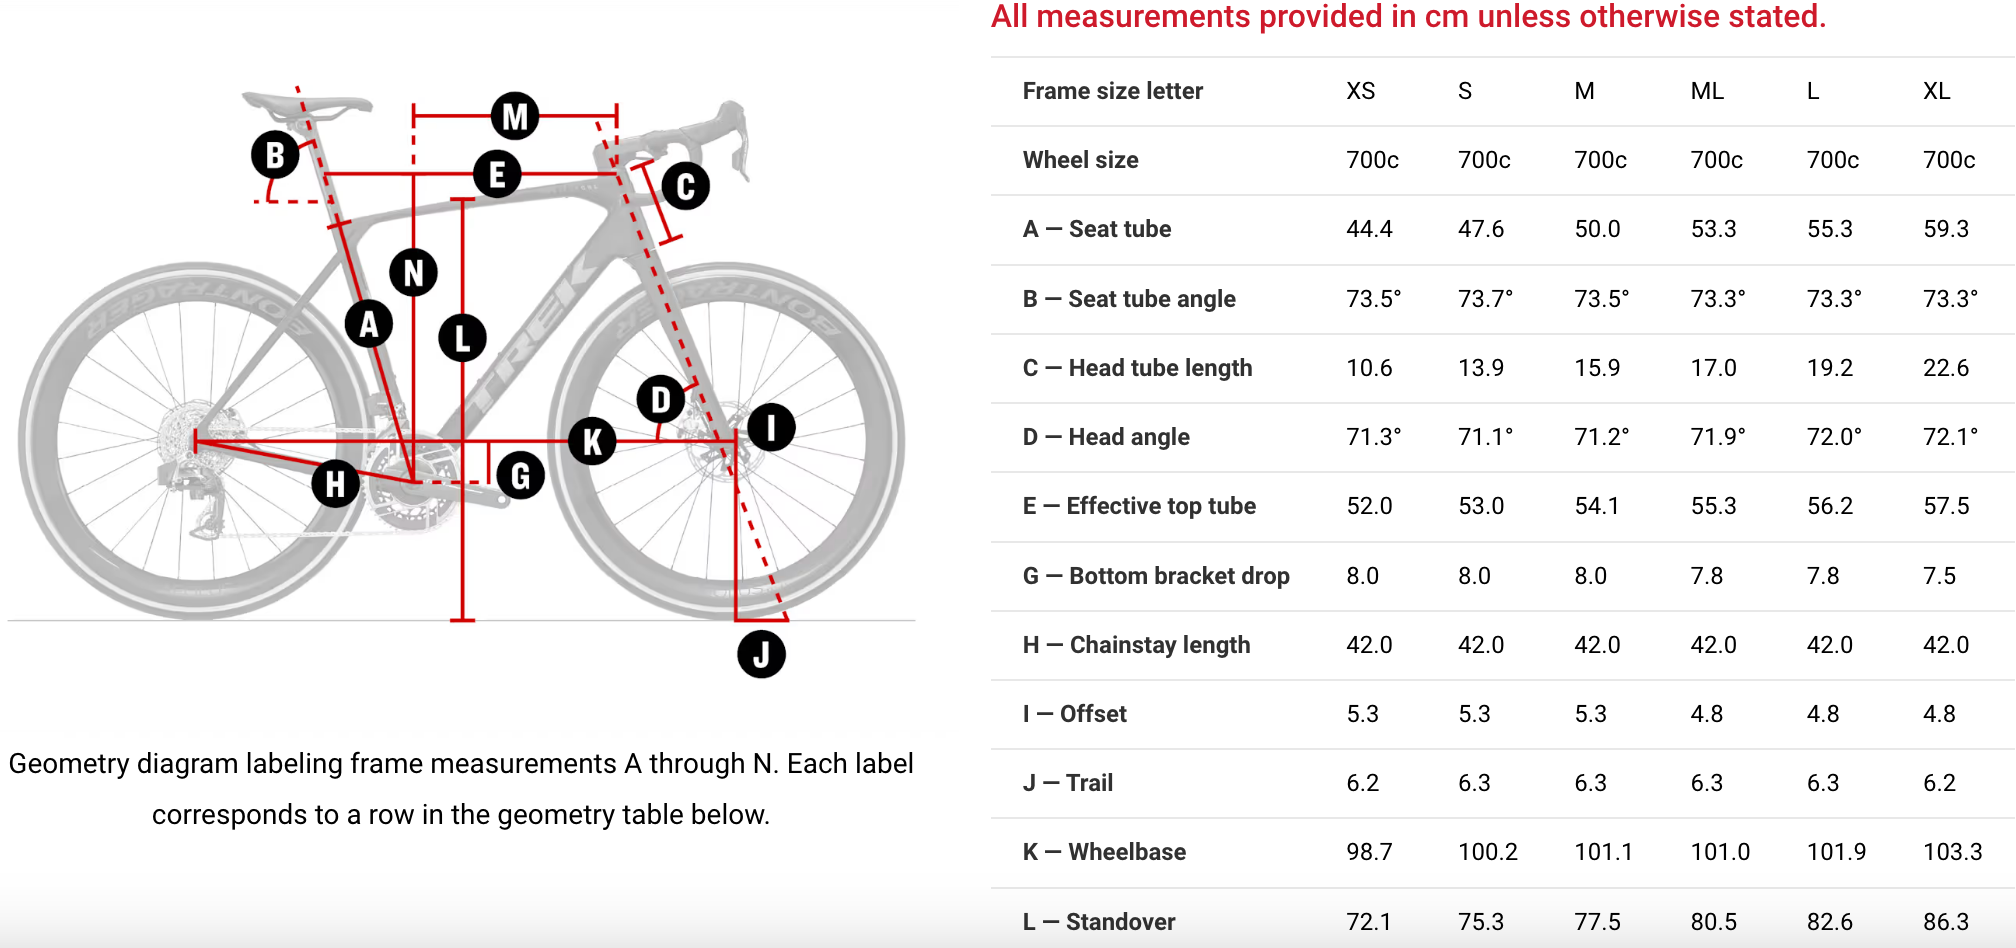Click the M label marker on diagram
Viewport: 2016px width, 948px height.
[x=515, y=116]
